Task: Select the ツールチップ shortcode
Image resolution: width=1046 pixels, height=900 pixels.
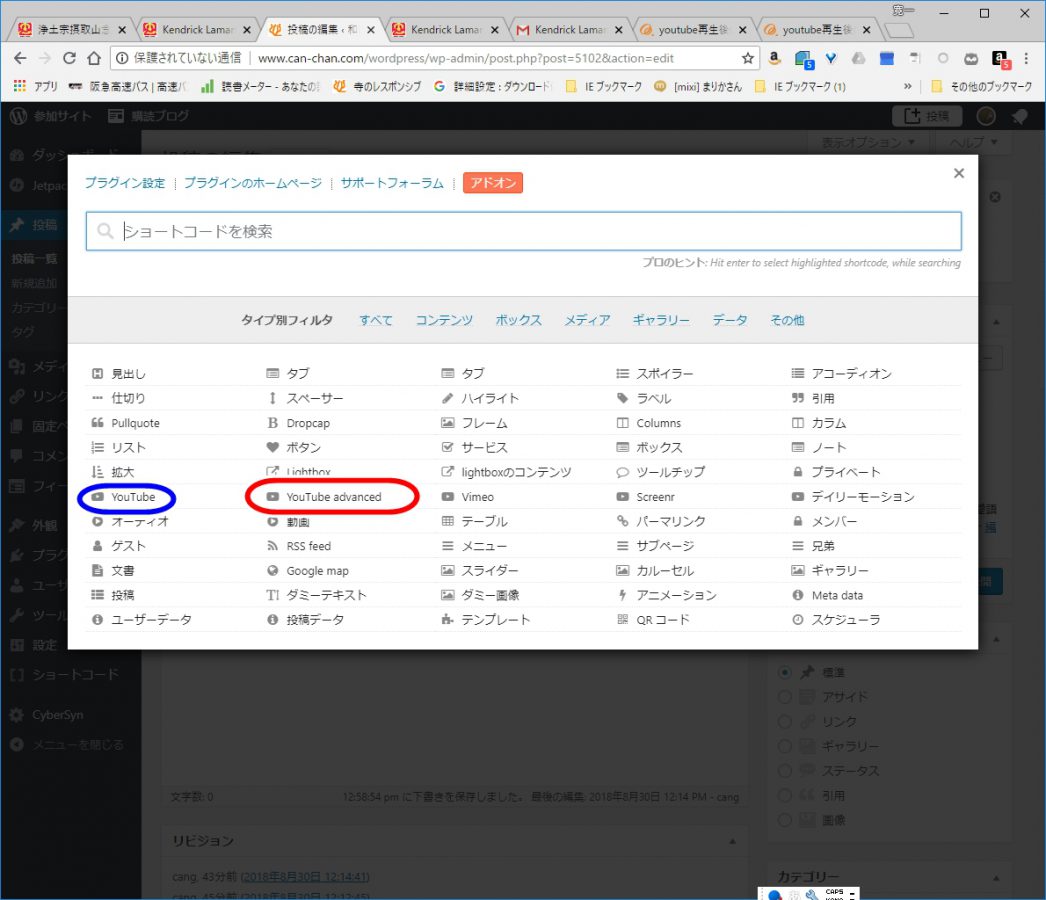Action: [660, 472]
